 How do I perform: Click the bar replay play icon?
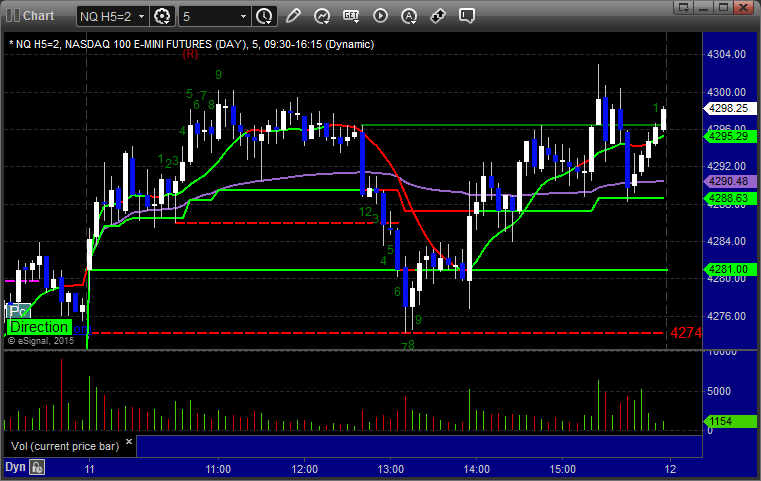click(380, 16)
